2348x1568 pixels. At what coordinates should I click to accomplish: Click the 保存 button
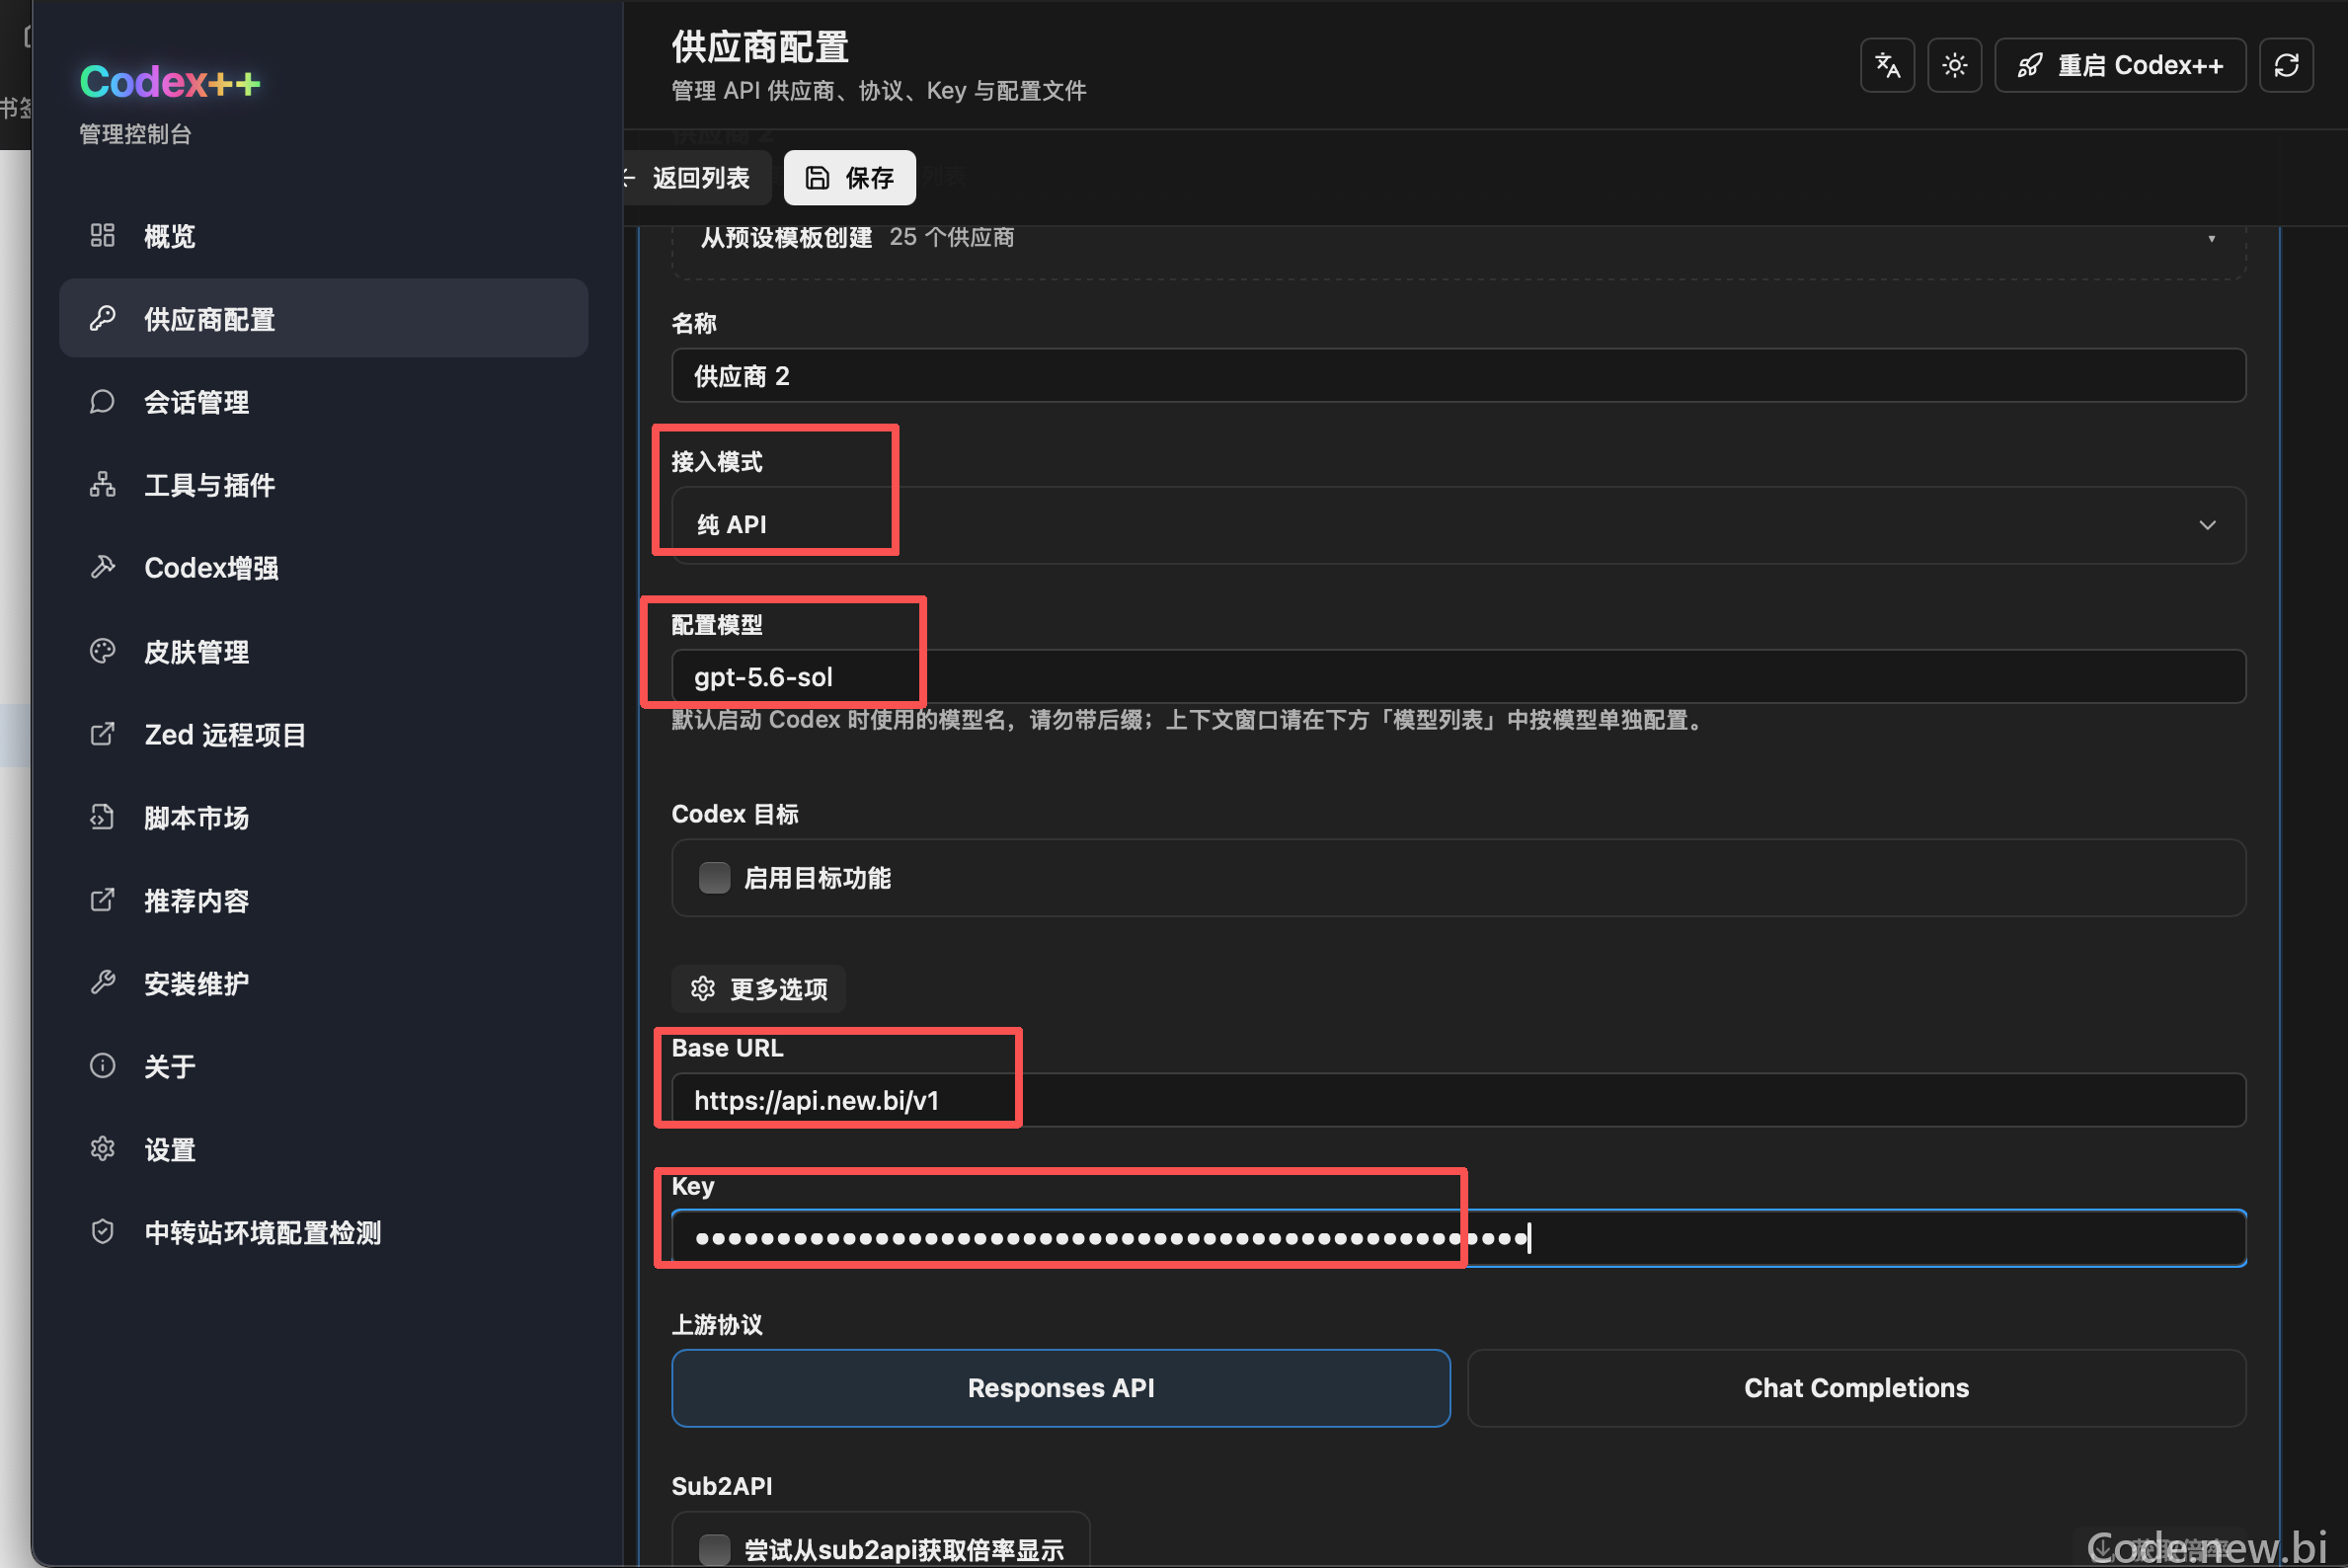pyautogui.click(x=849, y=178)
